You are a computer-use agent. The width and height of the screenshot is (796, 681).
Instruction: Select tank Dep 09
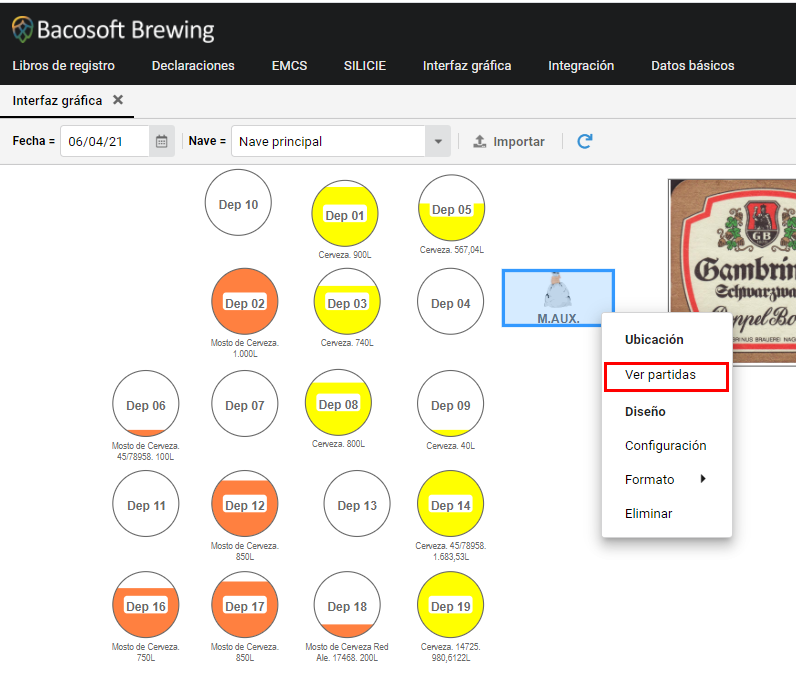pos(450,403)
